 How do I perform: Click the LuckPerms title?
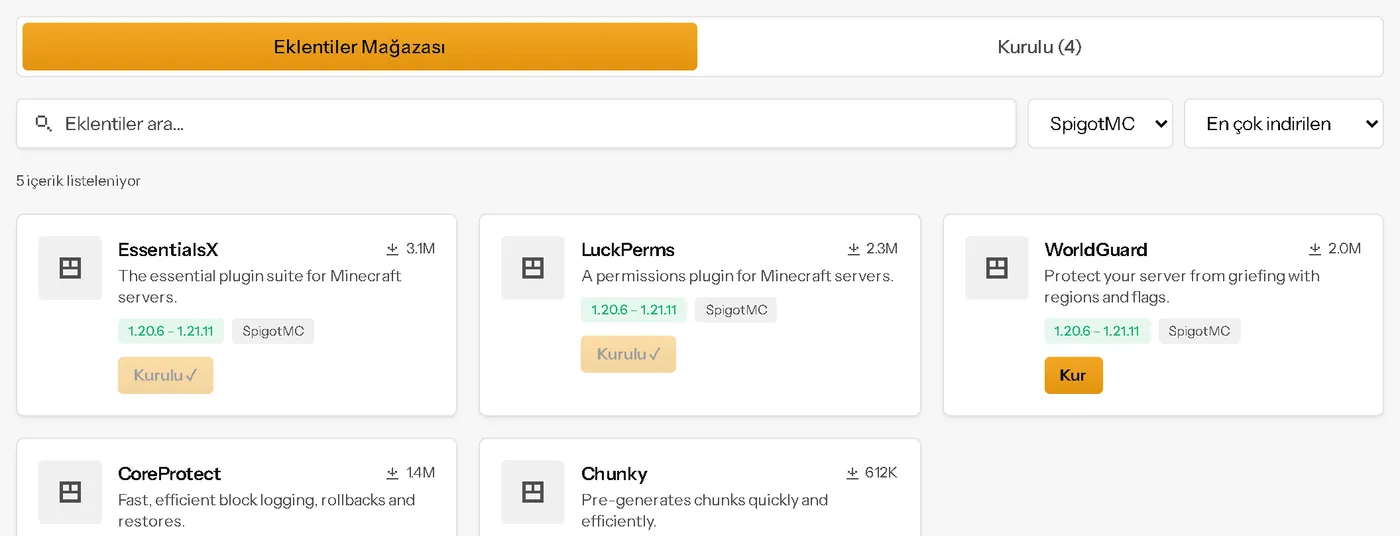click(x=628, y=250)
